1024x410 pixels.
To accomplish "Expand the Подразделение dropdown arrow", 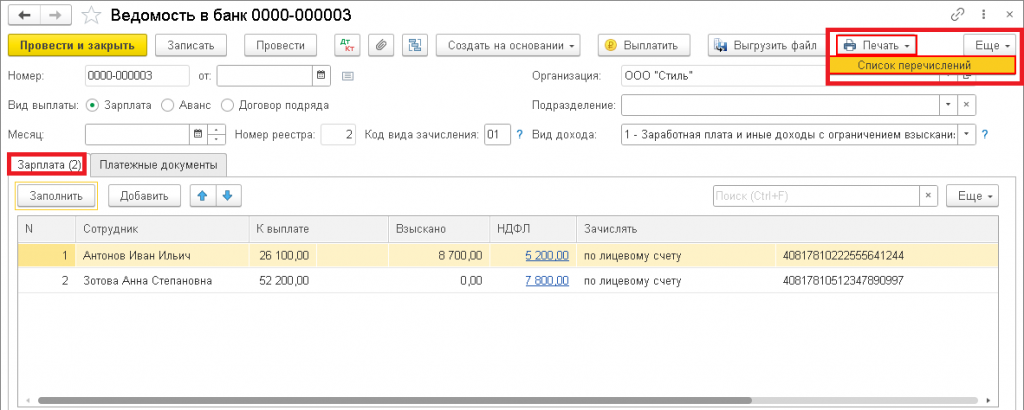I will (x=948, y=104).
